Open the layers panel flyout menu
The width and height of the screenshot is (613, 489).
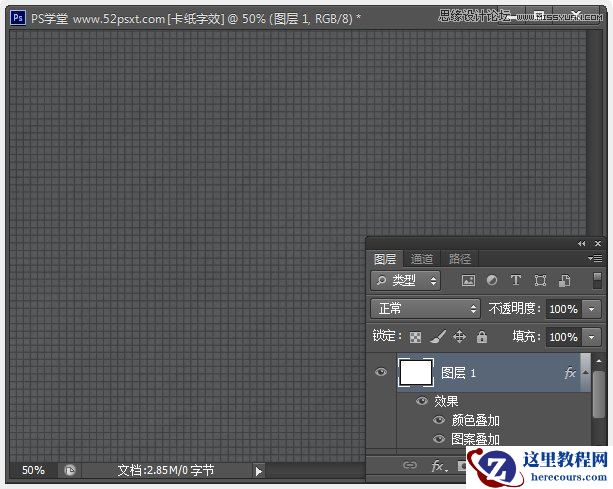pos(595,258)
